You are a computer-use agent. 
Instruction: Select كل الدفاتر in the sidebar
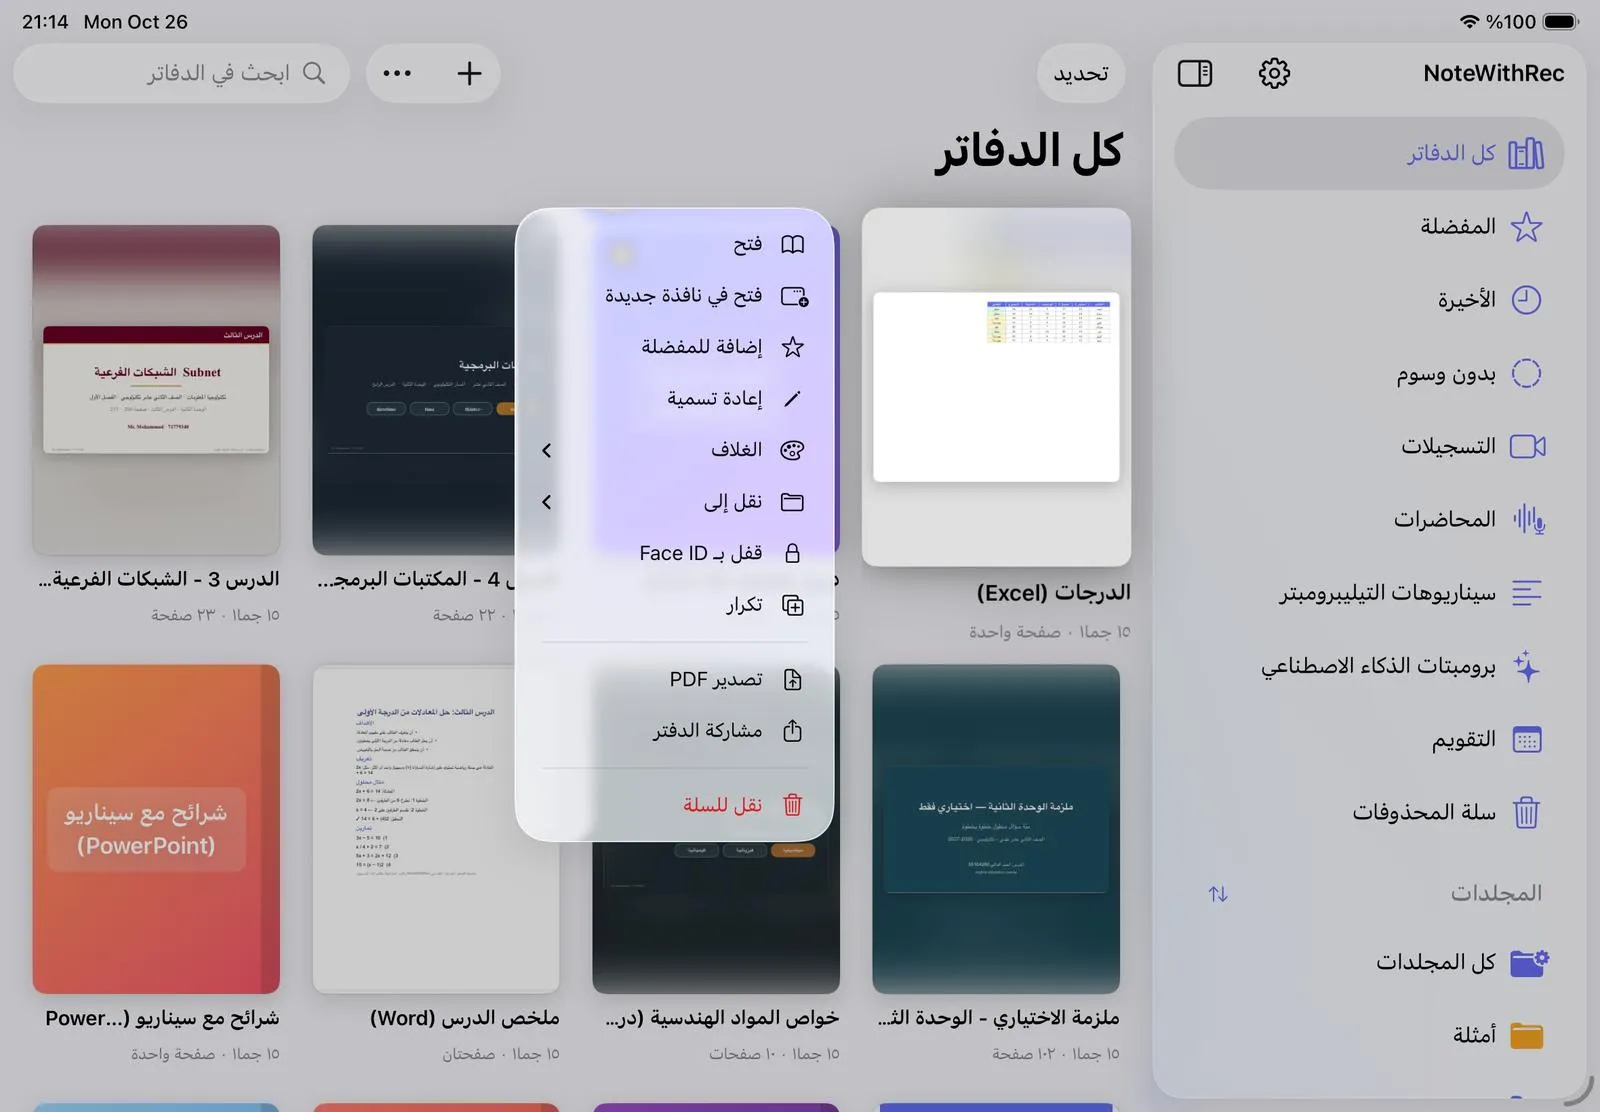click(x=1369, y=153)
